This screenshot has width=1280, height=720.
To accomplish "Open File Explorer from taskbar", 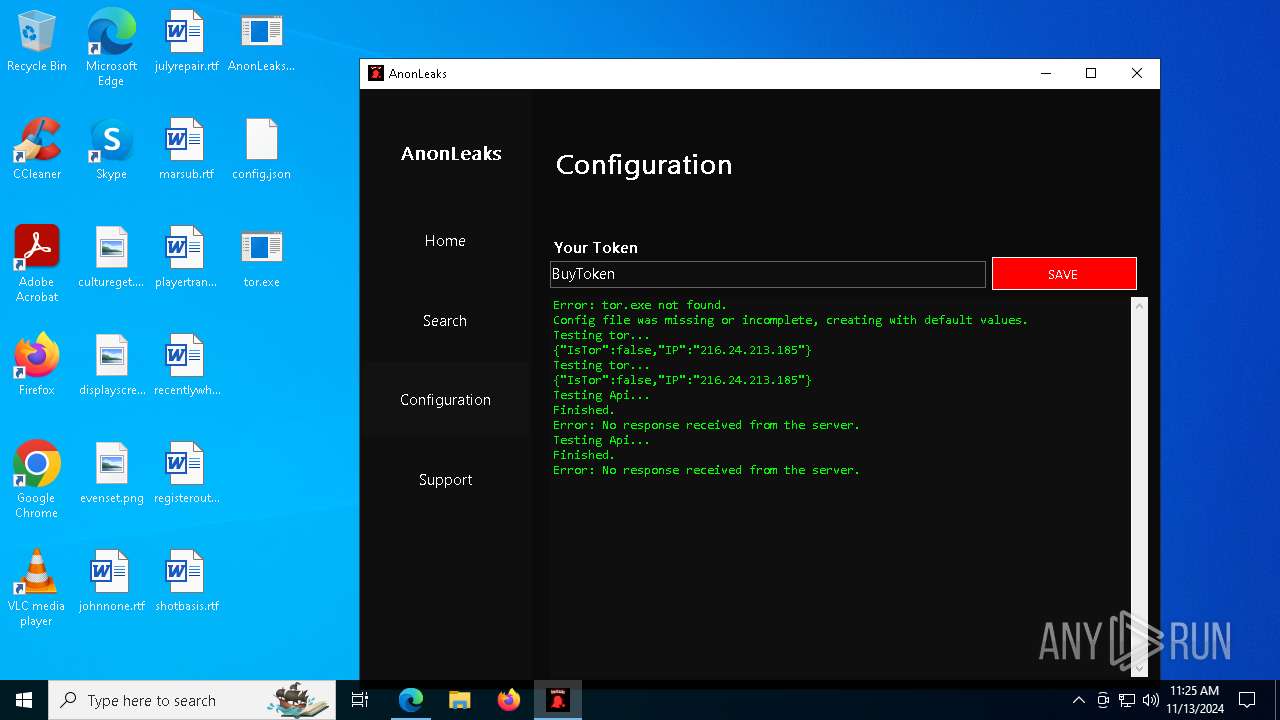I will (460, 700).
